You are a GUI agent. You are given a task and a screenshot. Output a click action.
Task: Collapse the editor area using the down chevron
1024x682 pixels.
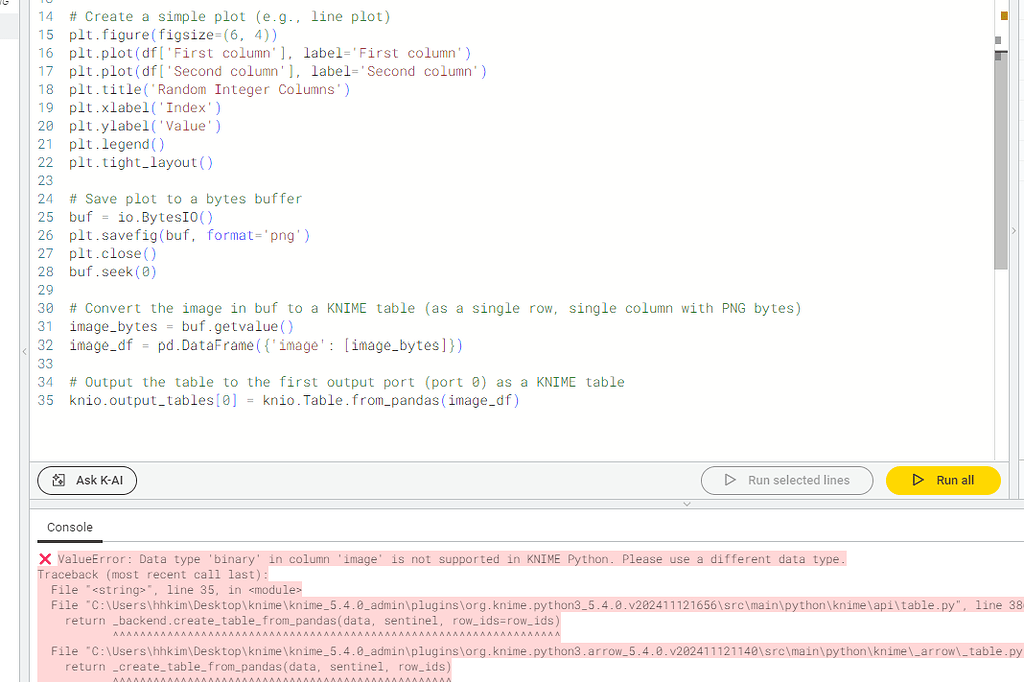(x=687, y=504)
